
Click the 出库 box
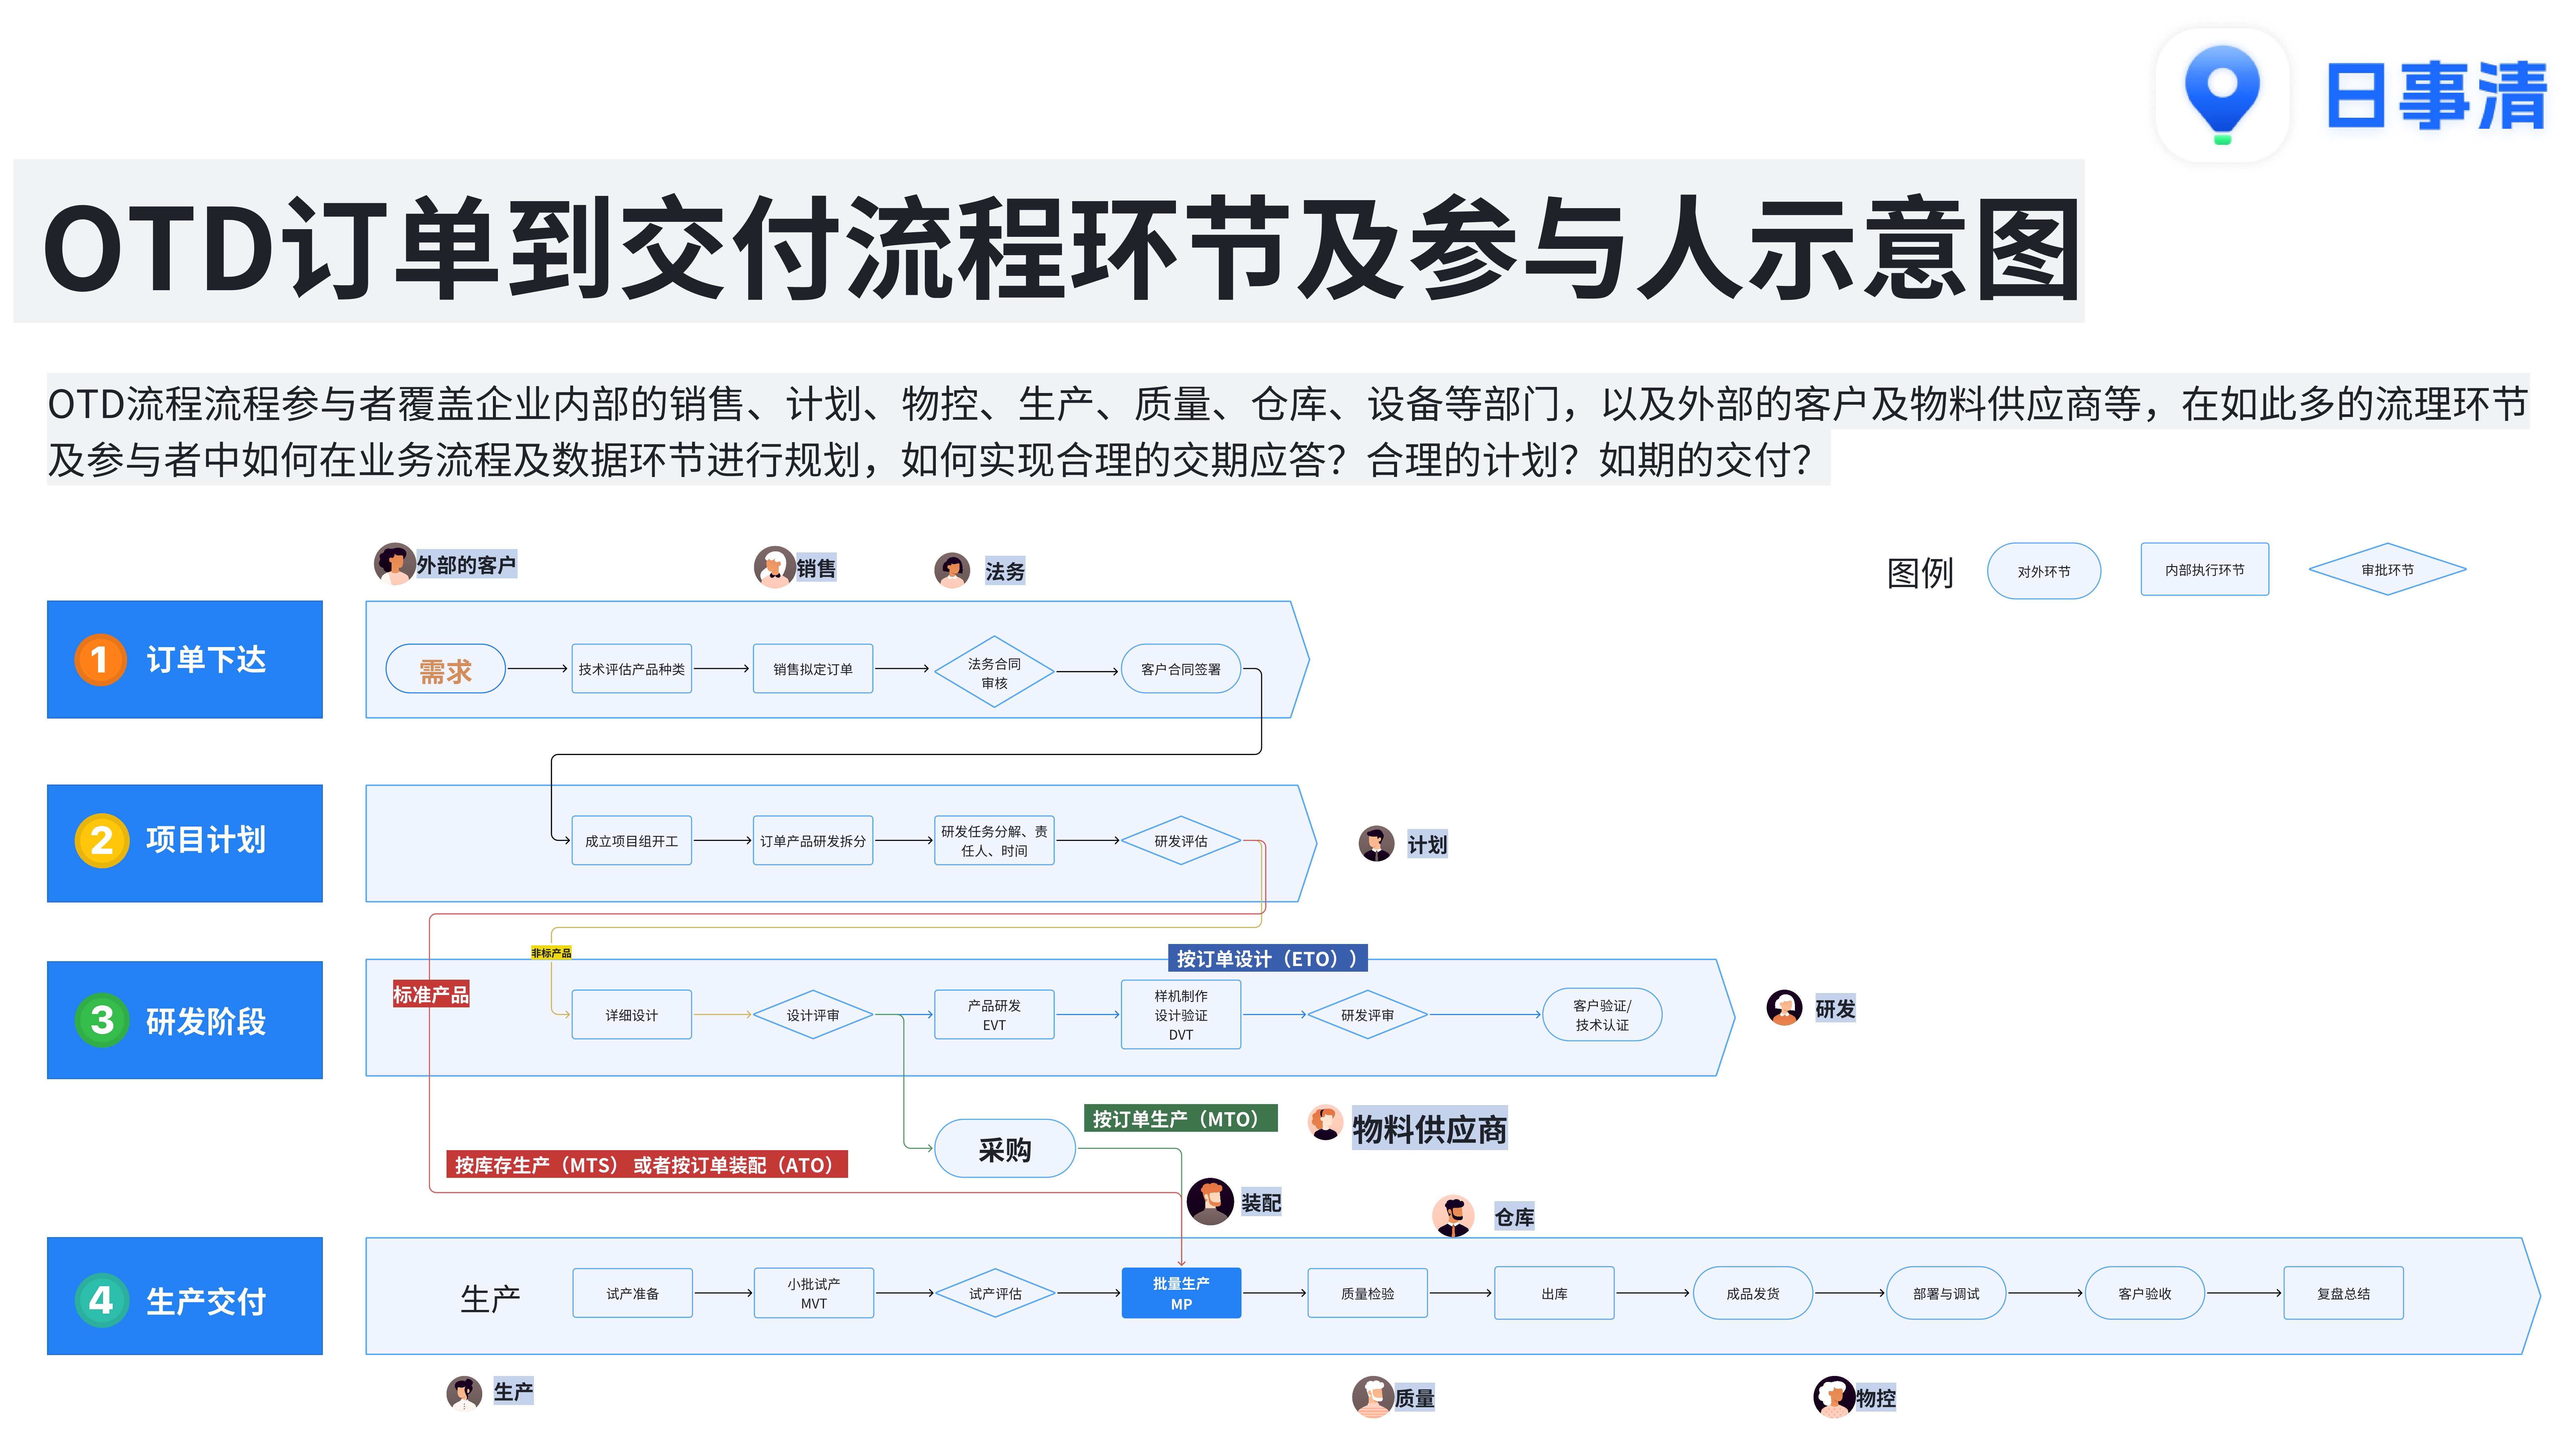tap(1554, 1293)
